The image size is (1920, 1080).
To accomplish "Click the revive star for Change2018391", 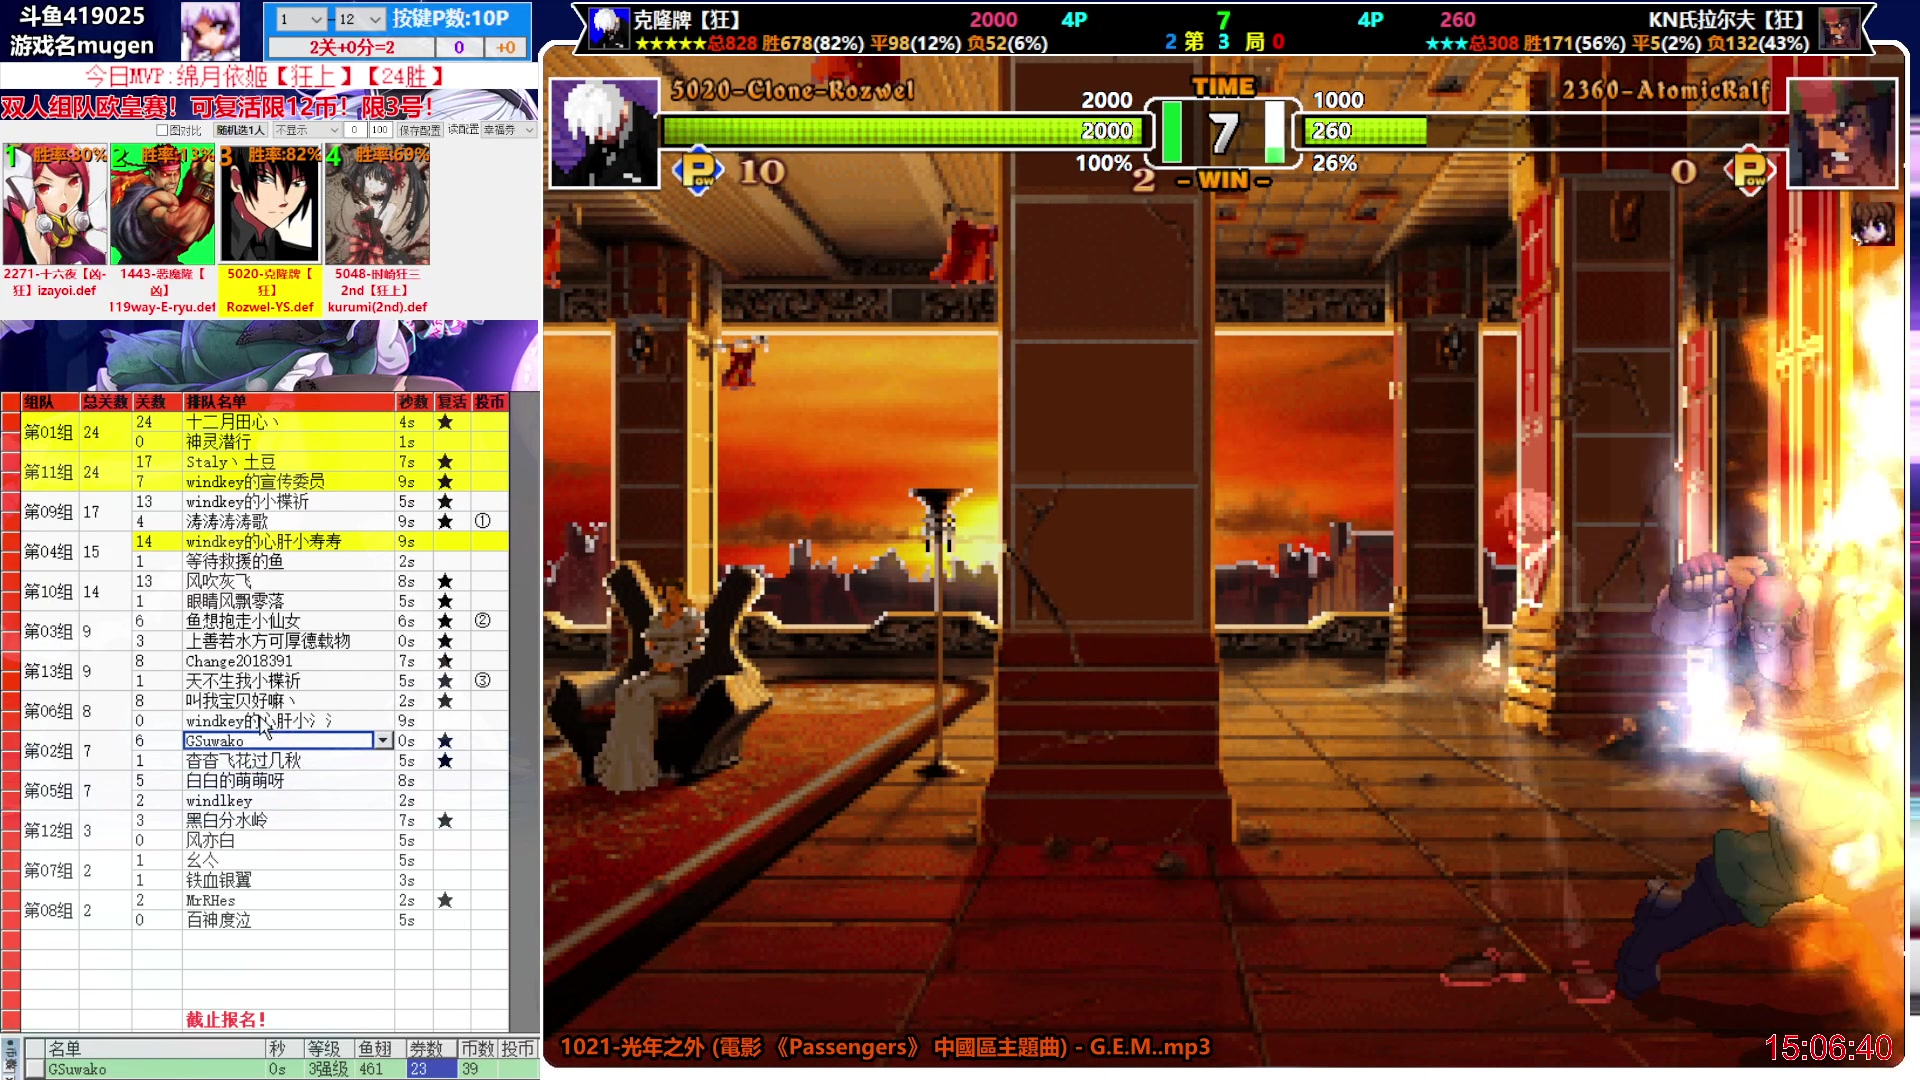I will (445, 661).
